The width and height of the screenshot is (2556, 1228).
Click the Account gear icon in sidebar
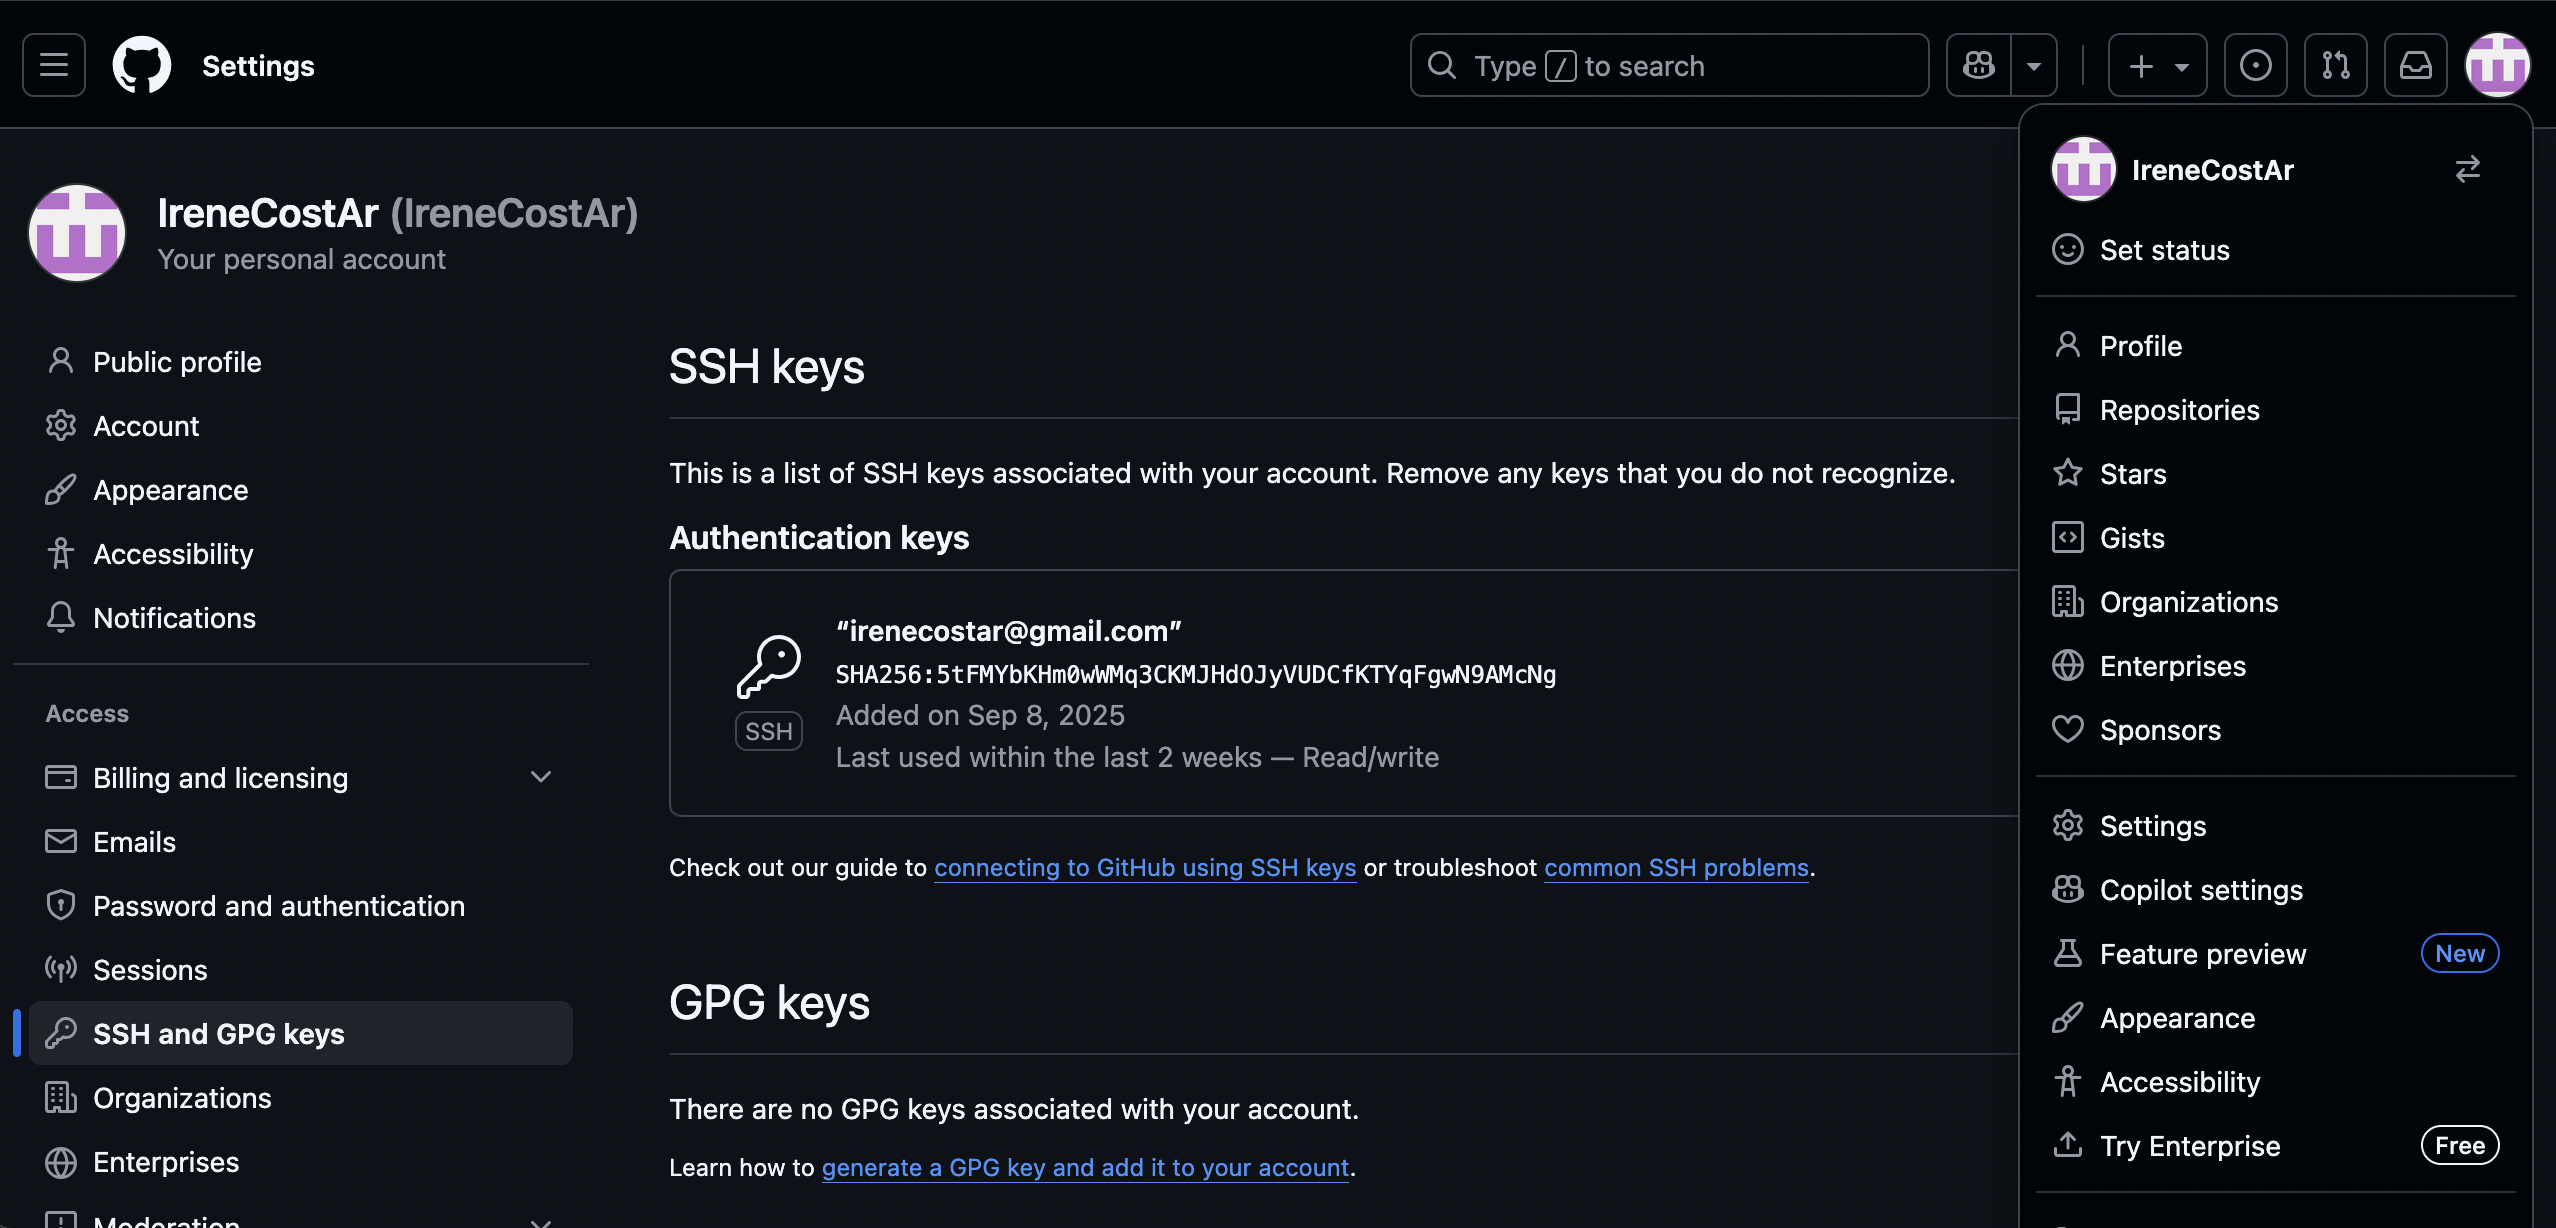61,426
